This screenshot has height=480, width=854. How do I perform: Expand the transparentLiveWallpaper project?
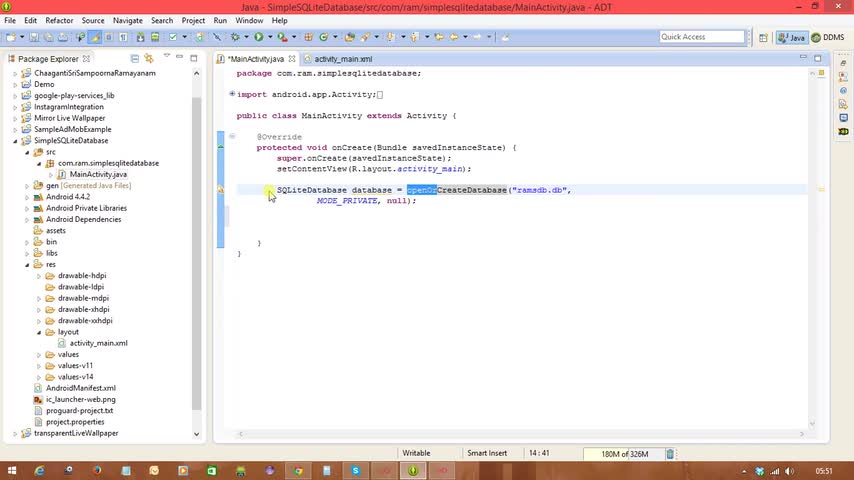coord(15,433)
